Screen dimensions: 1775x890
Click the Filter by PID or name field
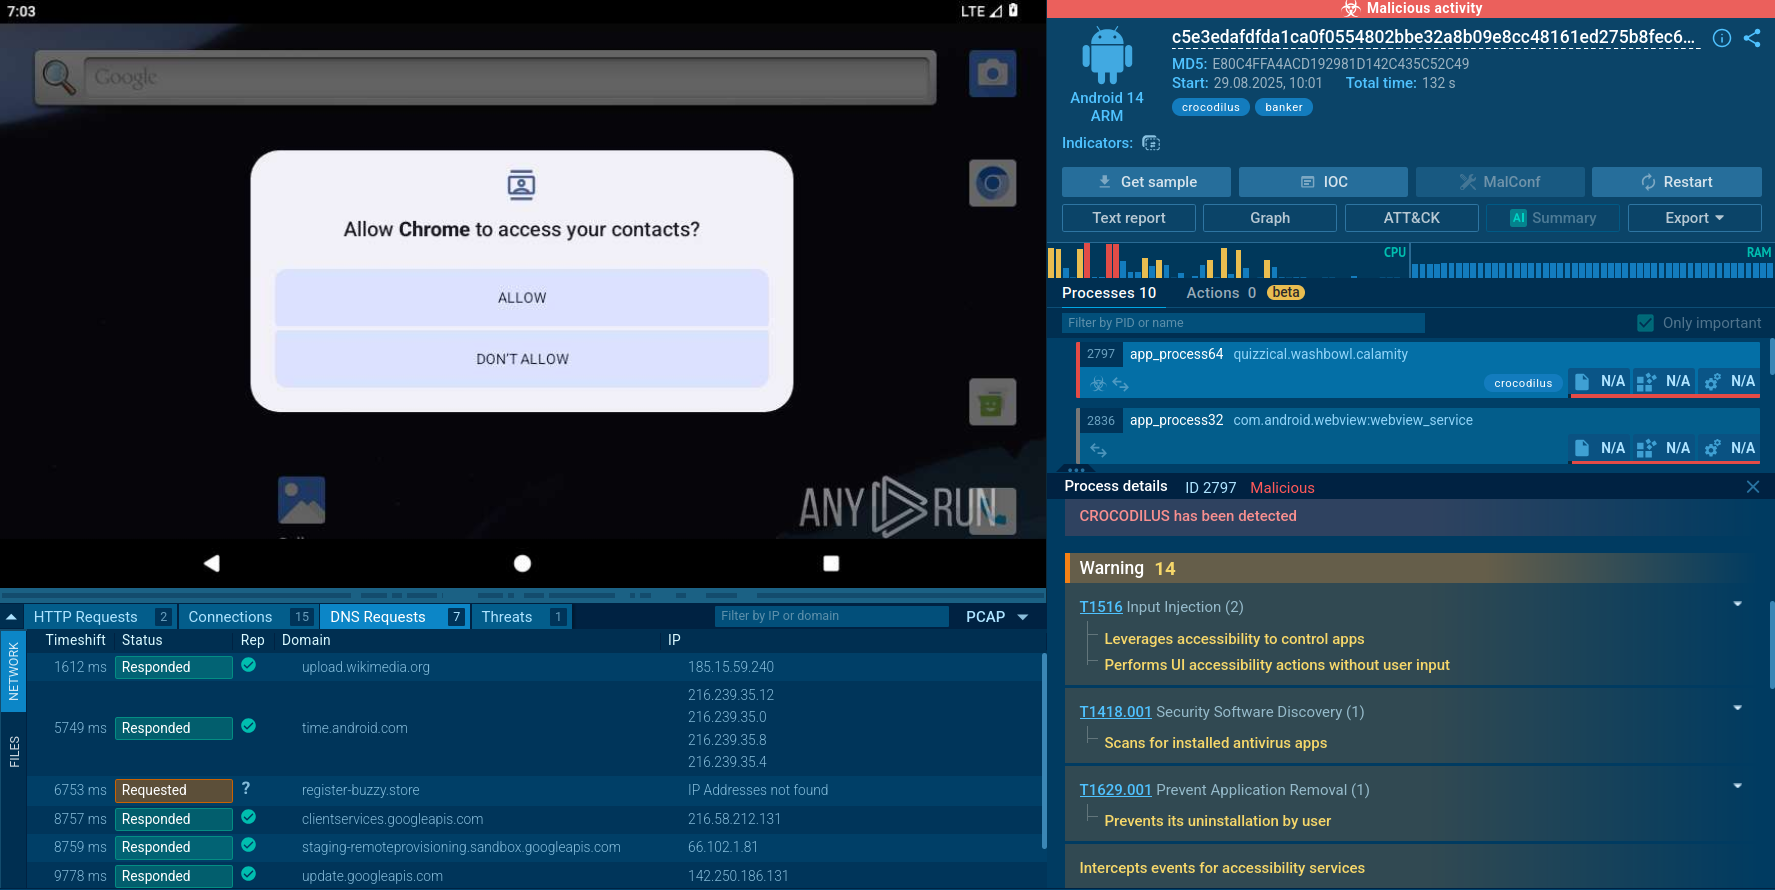tap(1243, 323)
